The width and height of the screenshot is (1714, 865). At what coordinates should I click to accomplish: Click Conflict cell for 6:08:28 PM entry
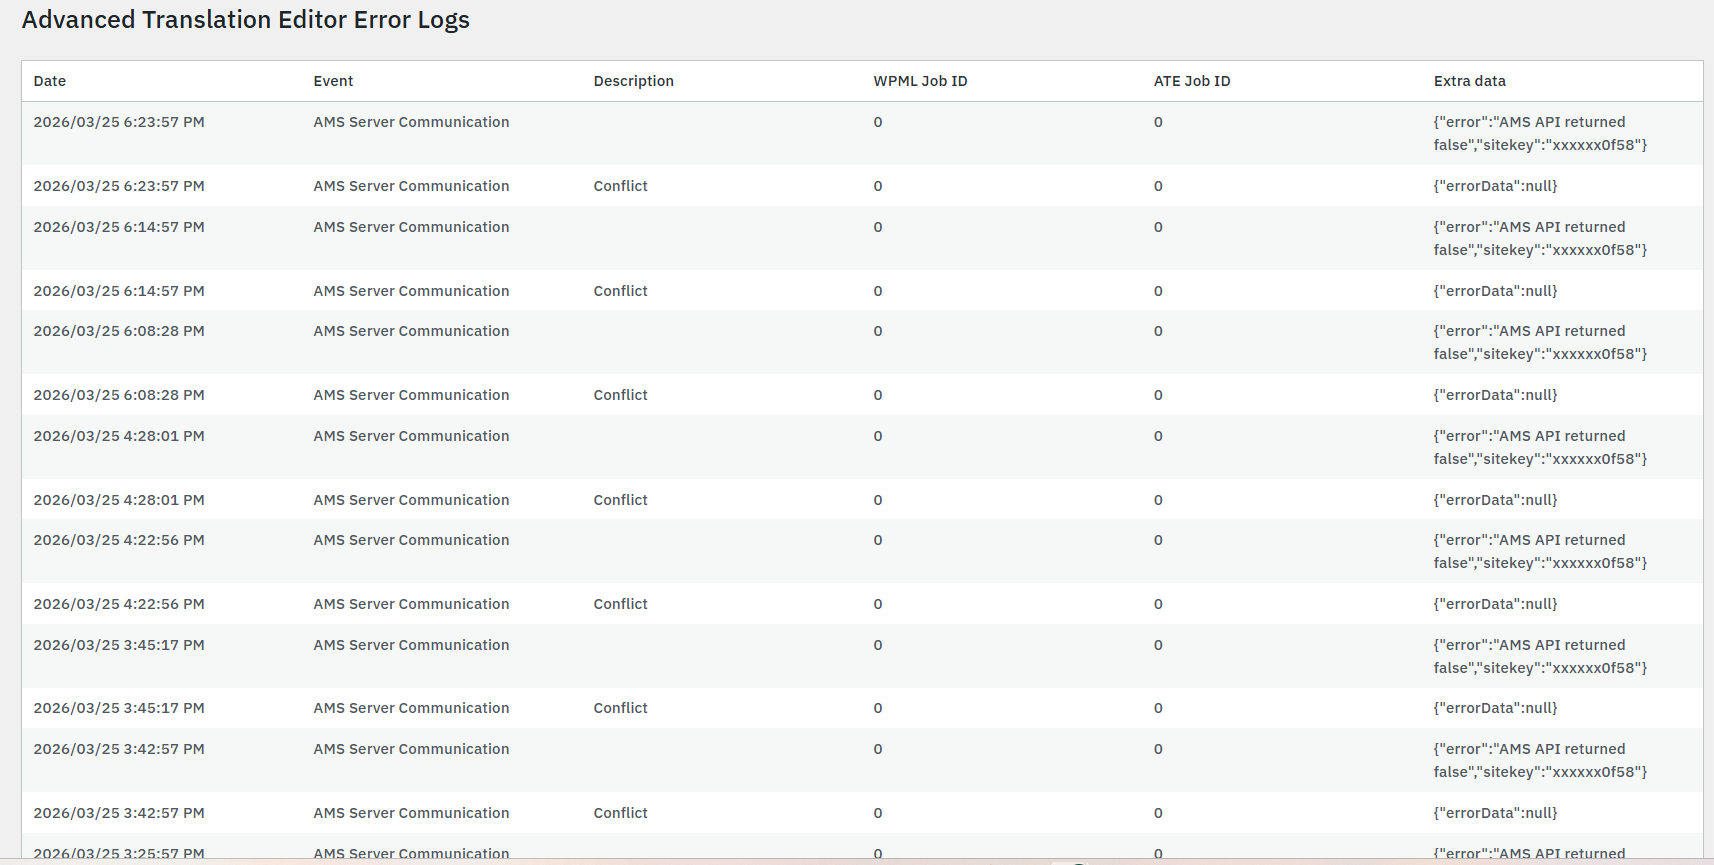(620, 395)
